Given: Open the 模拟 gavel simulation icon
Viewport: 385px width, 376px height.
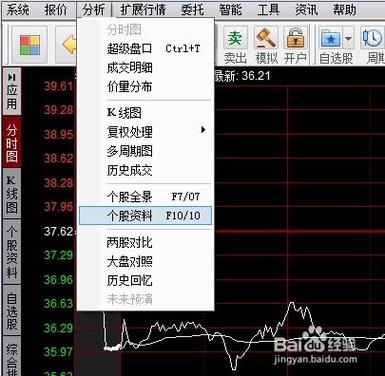Looking at the screenshot, I should pyautogui.click(x=266, y=38).
